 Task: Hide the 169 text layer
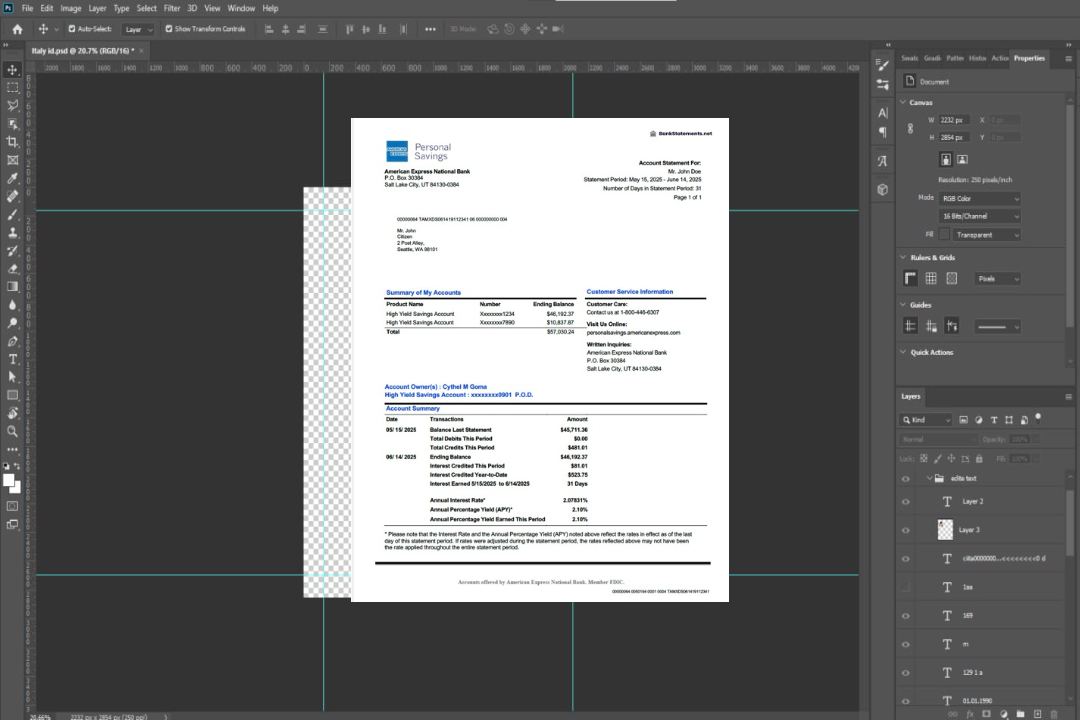906,616
